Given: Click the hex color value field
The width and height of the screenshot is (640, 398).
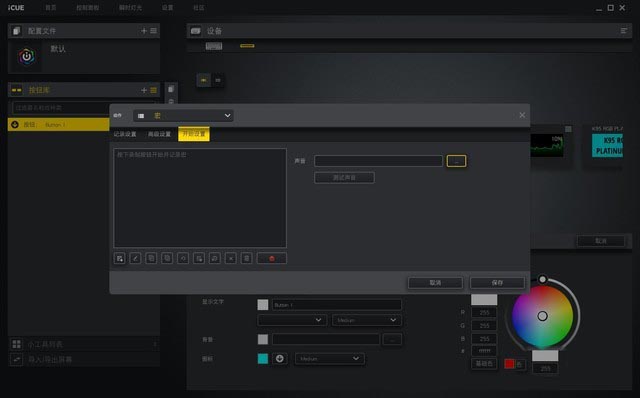Looking at the screenshot, I should point(484,351).
